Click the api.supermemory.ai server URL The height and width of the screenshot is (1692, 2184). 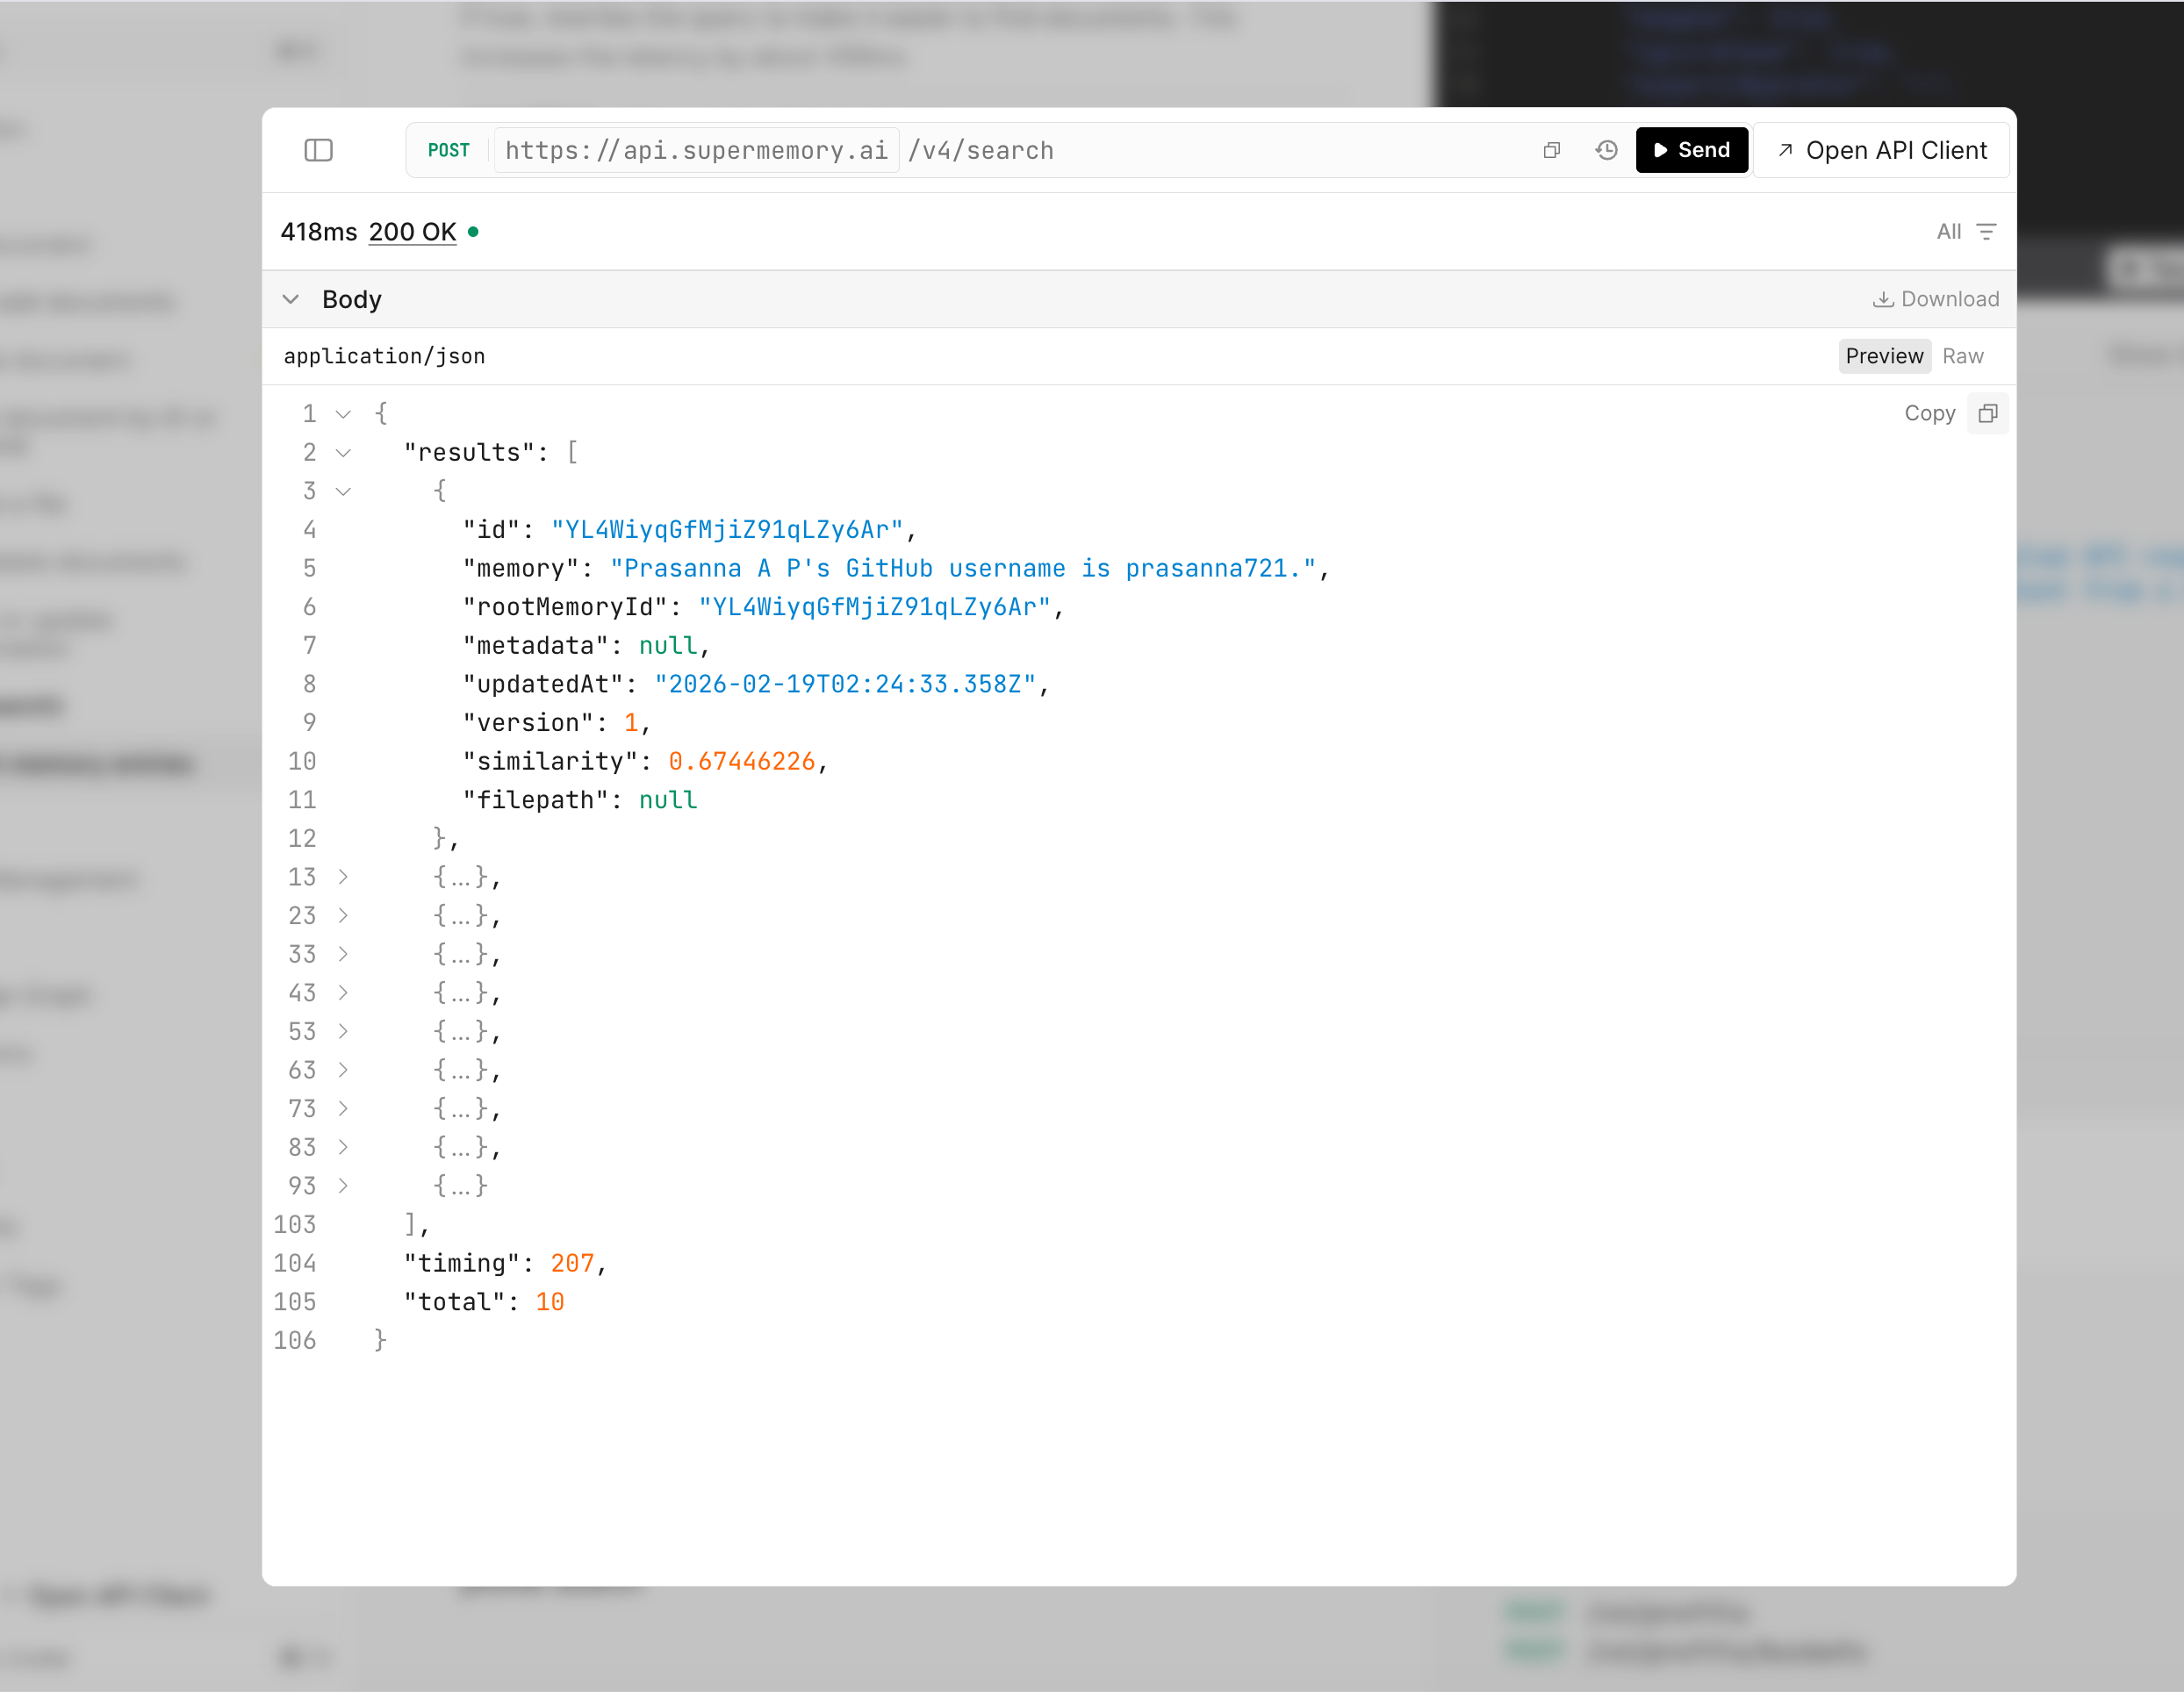pyautogui.click(x=696, y=150)
